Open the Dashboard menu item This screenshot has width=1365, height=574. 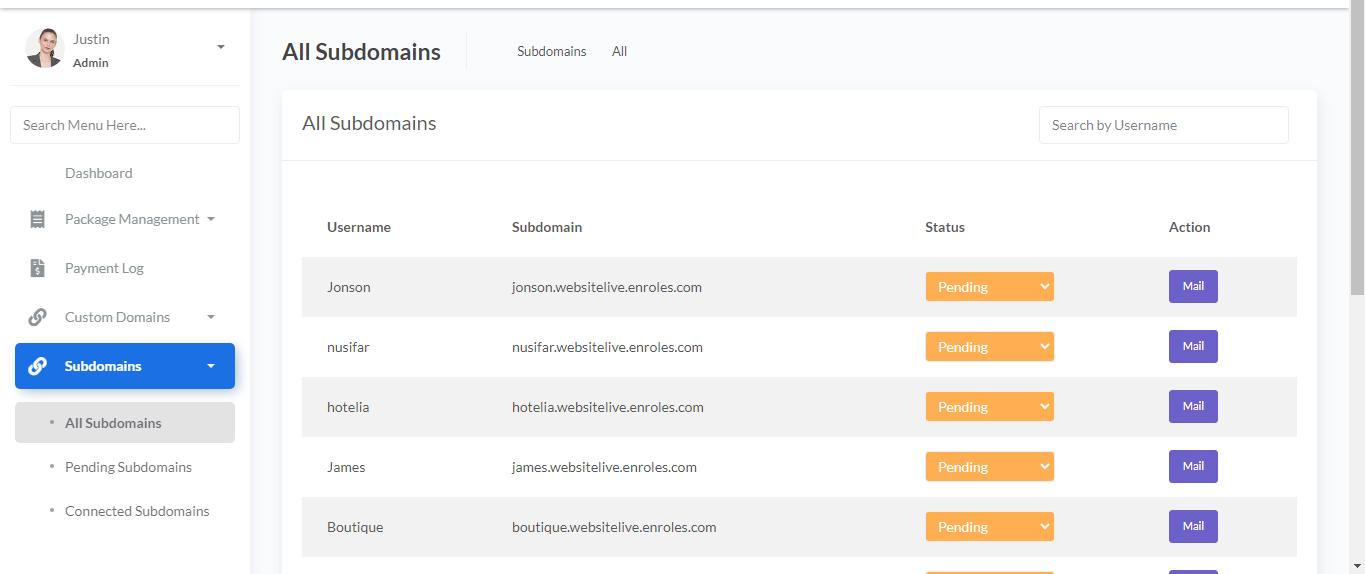98,173
